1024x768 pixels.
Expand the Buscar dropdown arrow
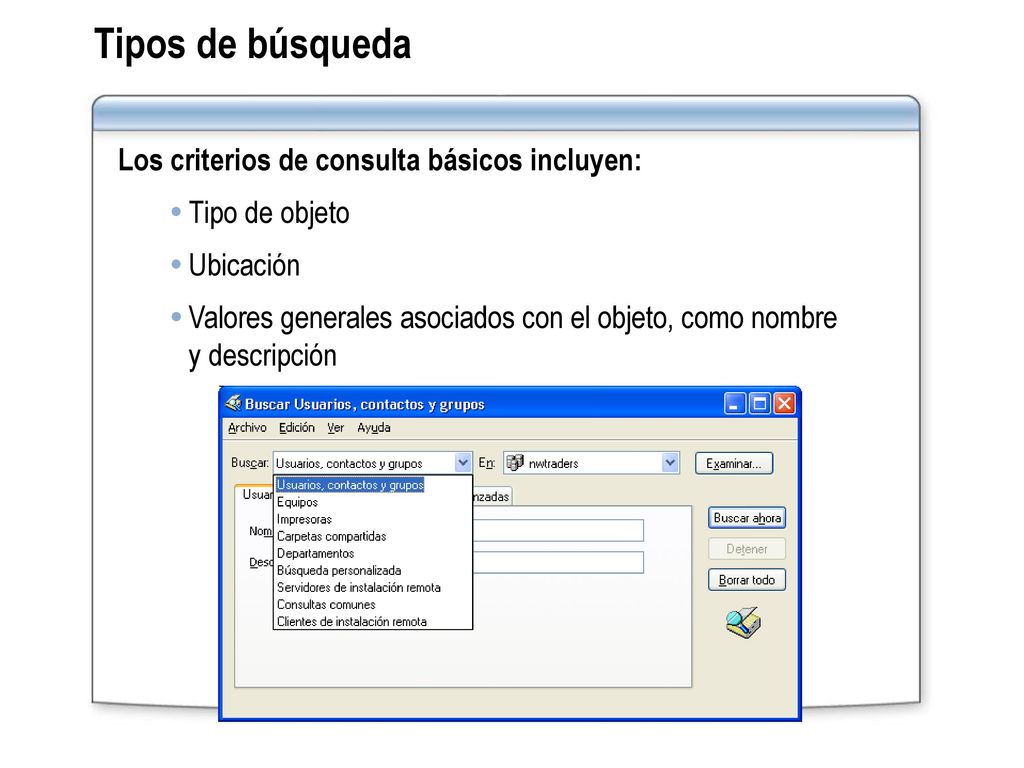click(462, 463)
